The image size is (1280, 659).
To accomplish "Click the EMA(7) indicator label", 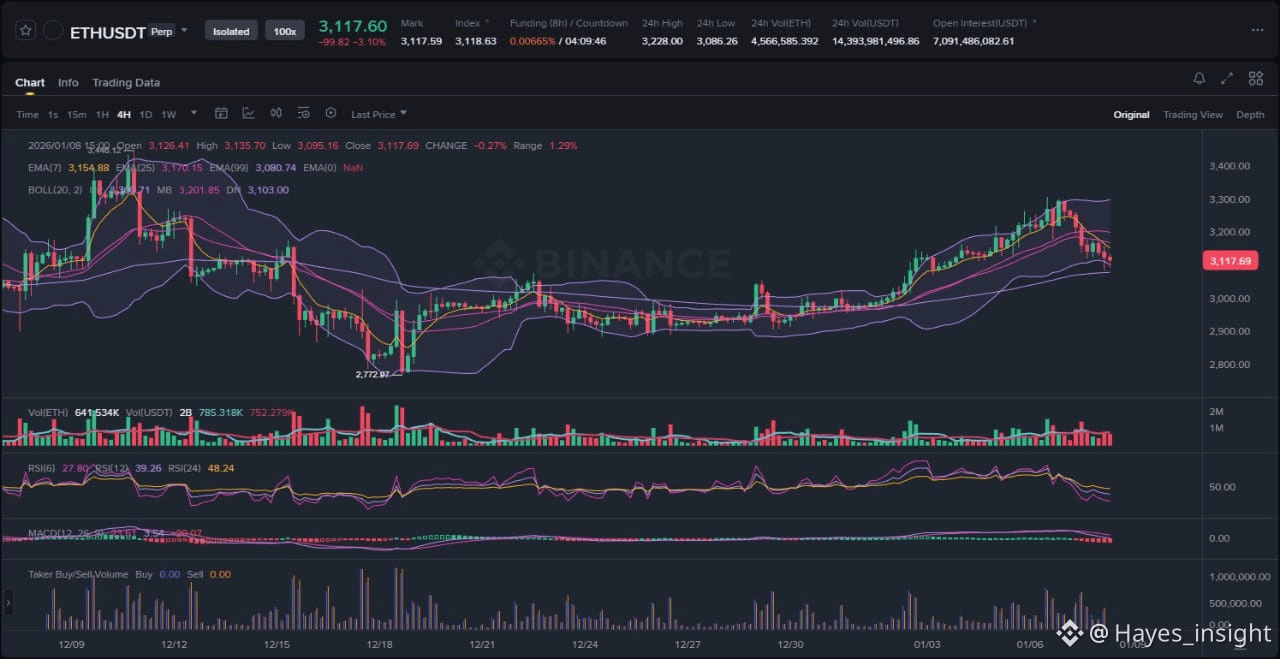I will (x=45, y=168).
